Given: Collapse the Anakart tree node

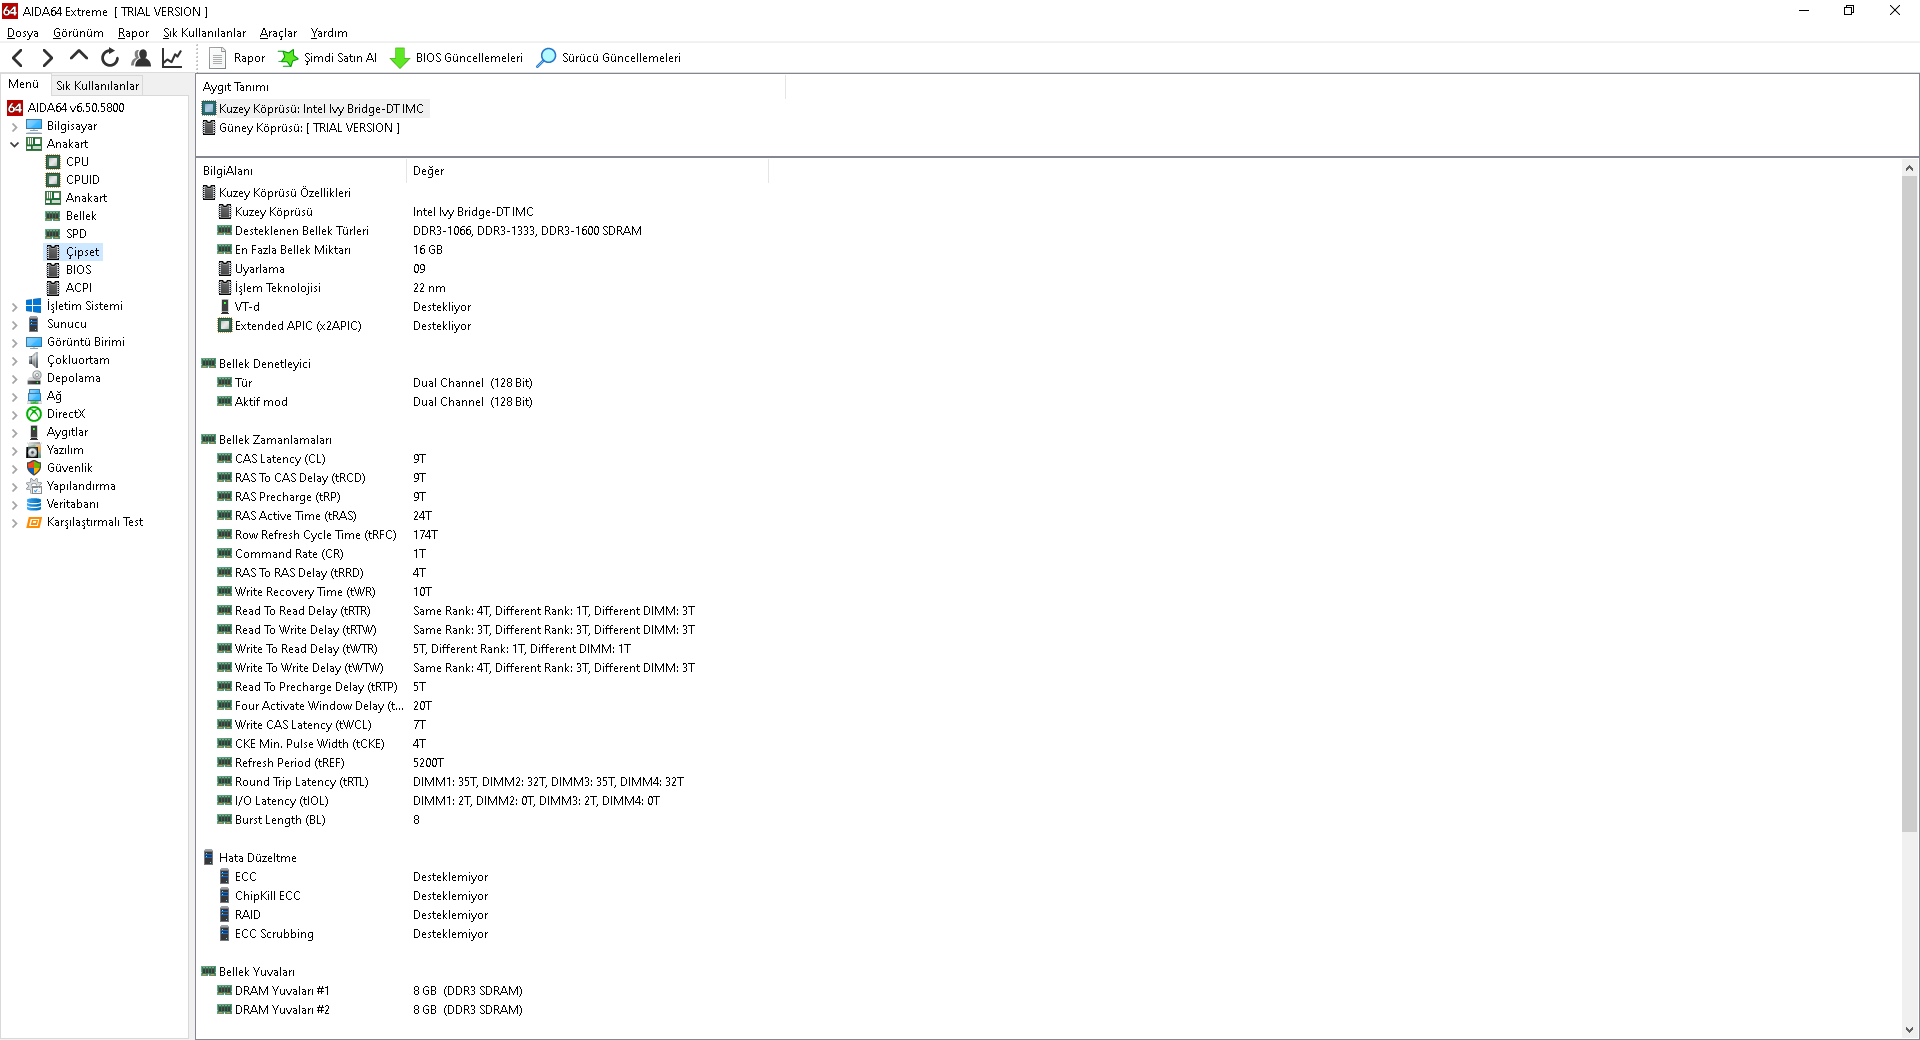Looking at the screenshot, I should 15,144.
